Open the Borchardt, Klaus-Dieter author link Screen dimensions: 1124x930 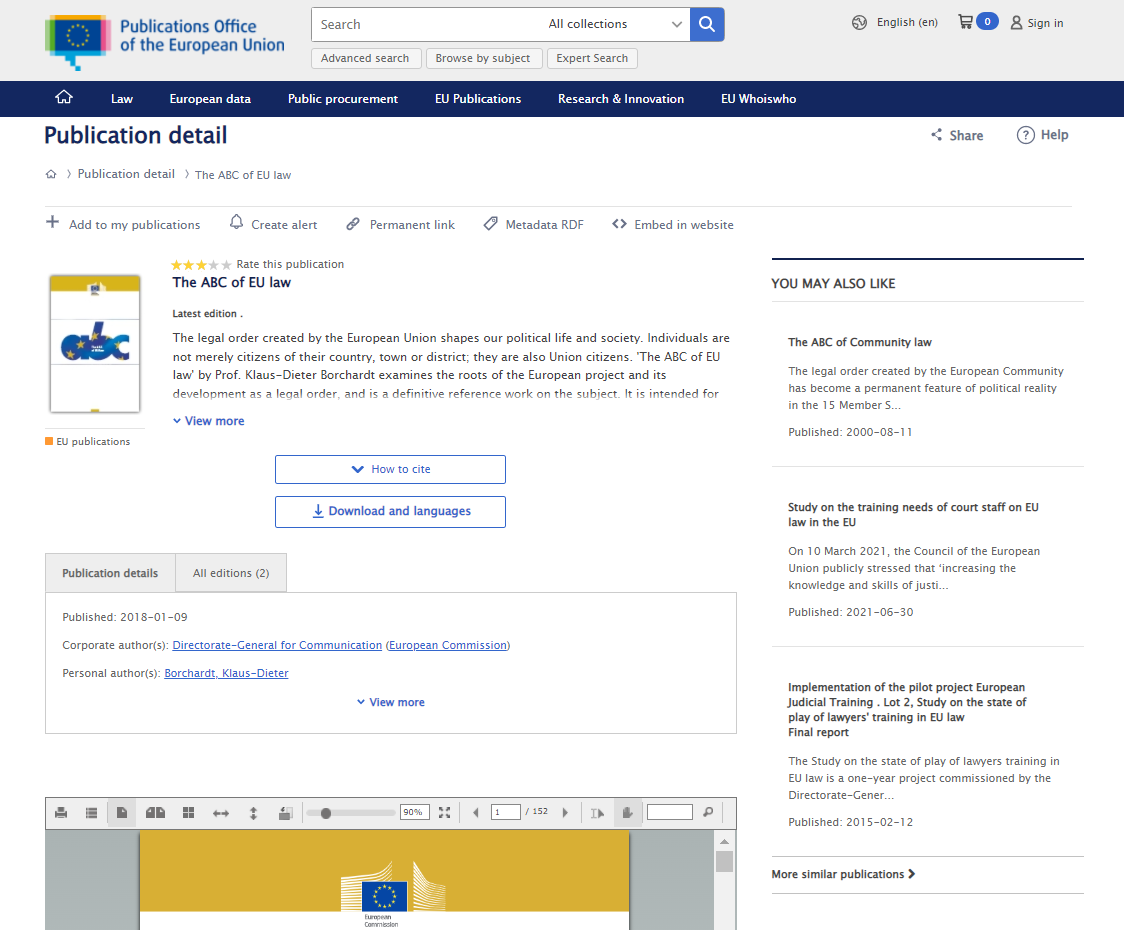225,673
